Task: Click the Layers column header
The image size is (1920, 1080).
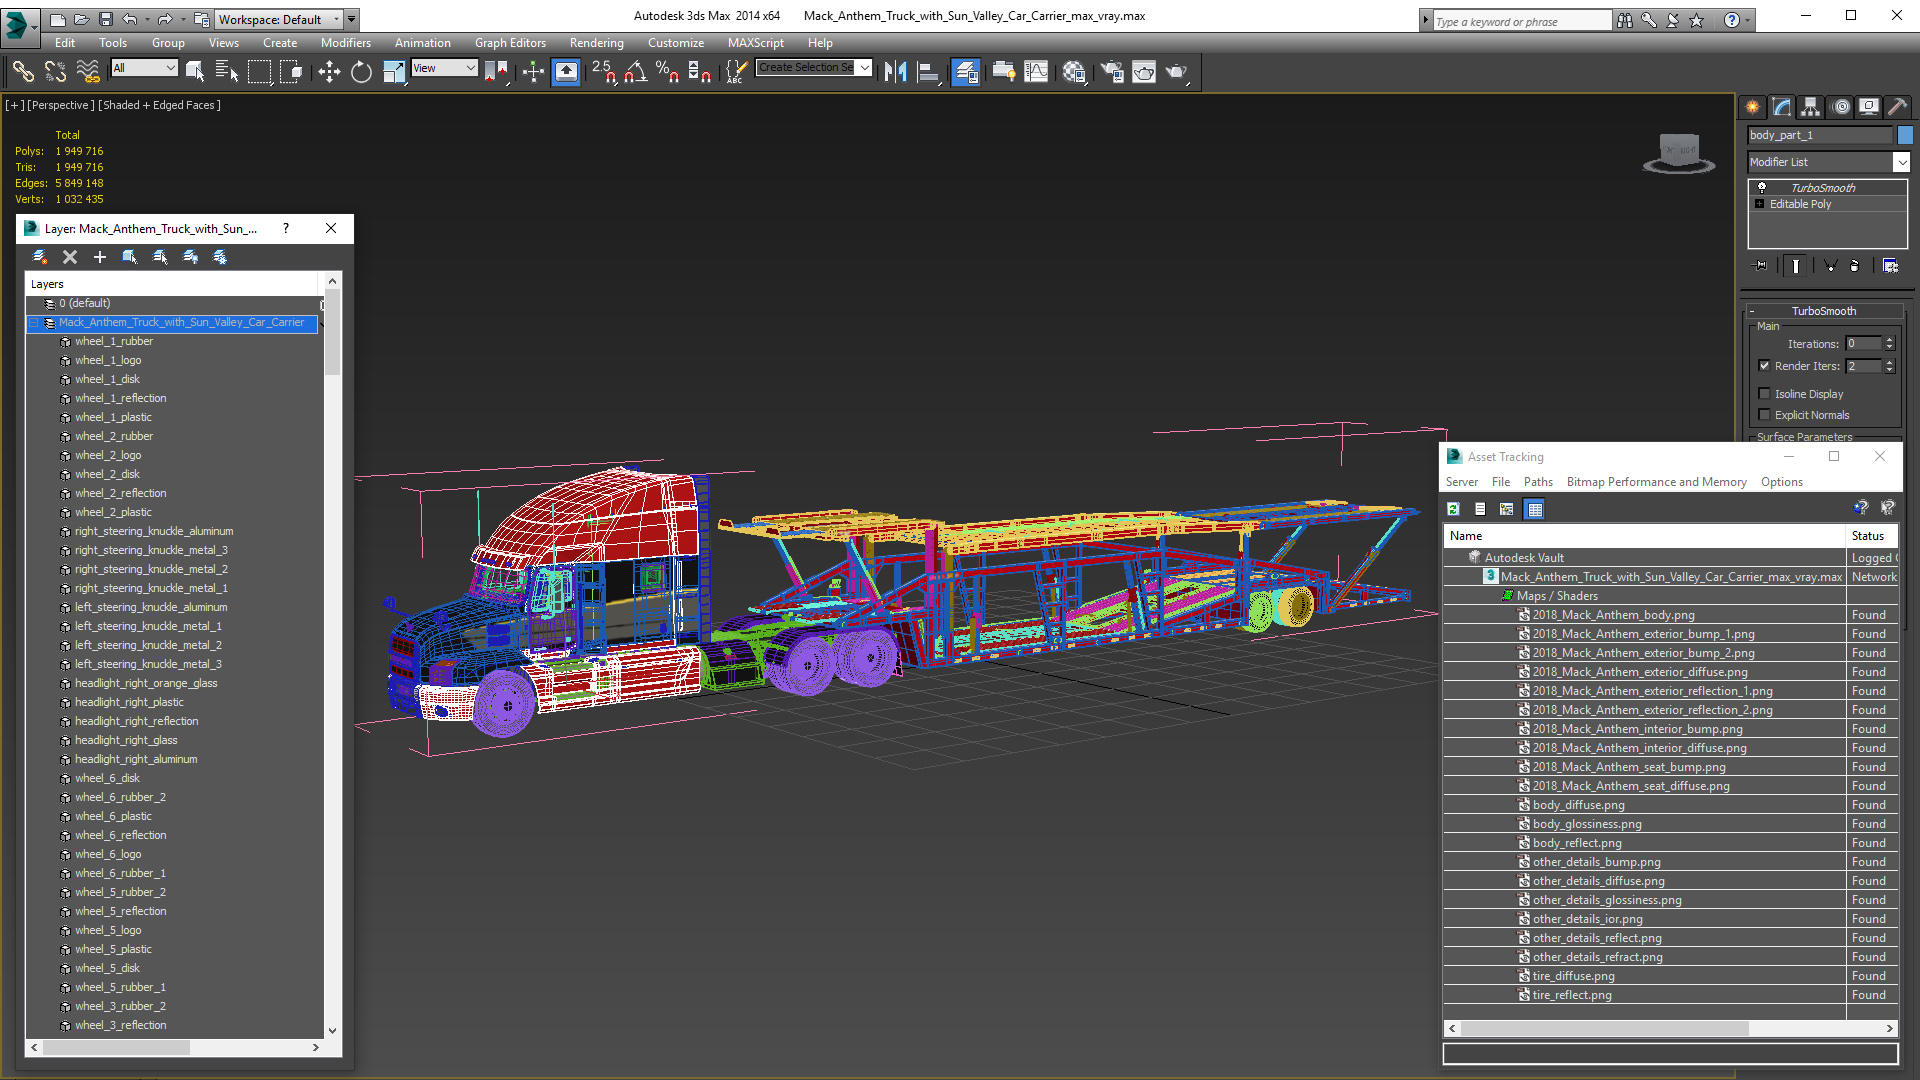Action: pos(172,284)
